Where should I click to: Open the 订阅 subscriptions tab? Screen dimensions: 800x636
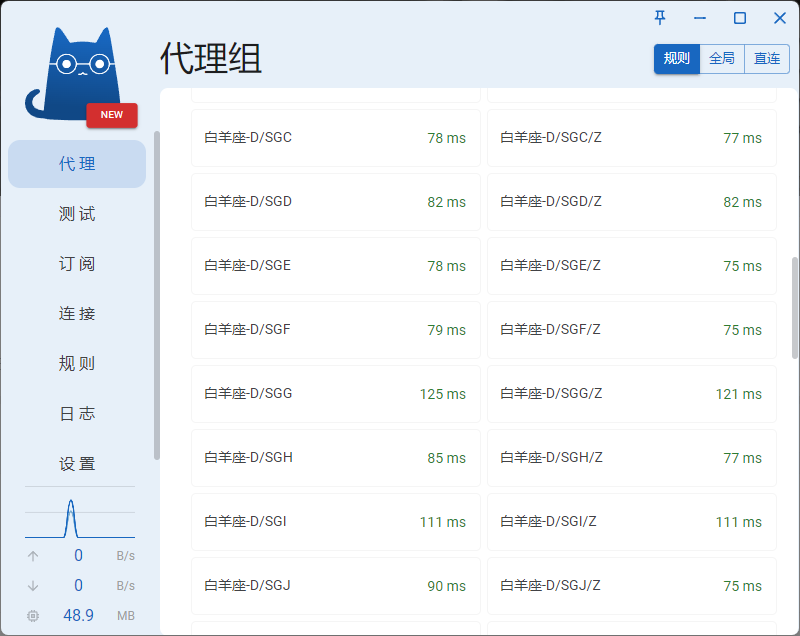(x=77, y=264)
